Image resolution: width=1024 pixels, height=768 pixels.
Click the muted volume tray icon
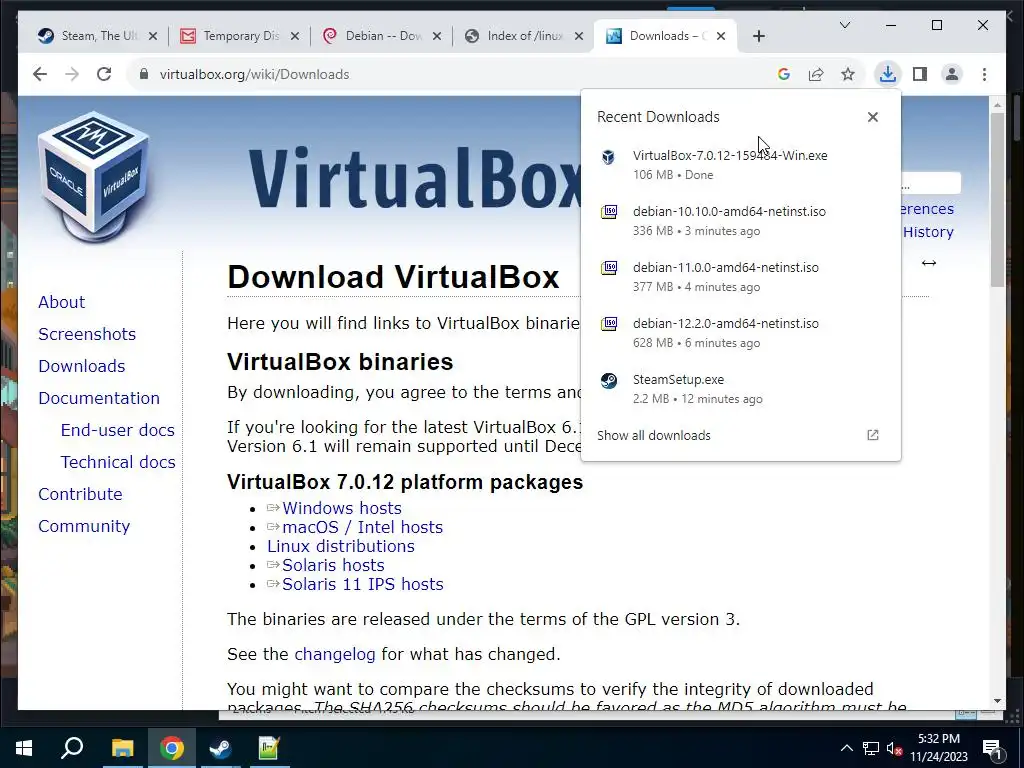(893, 748)
